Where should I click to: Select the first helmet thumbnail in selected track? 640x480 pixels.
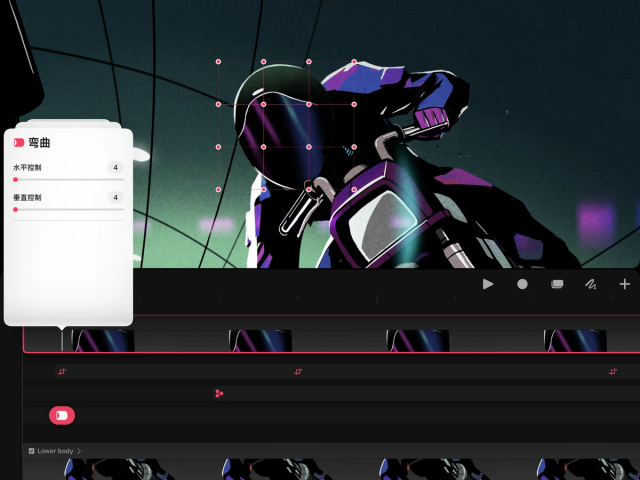click(103, 340)
